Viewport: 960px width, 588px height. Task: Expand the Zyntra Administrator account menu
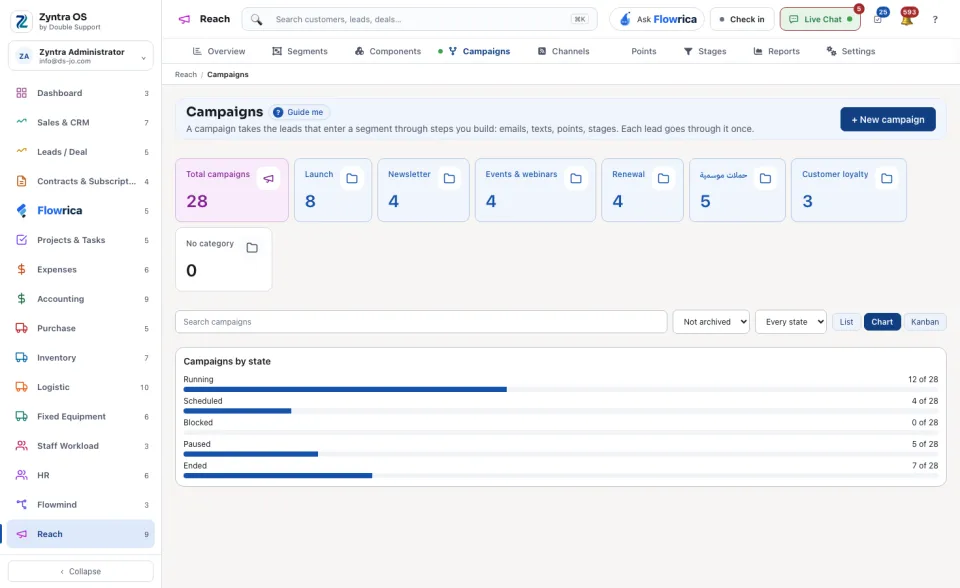coord(81,56)
